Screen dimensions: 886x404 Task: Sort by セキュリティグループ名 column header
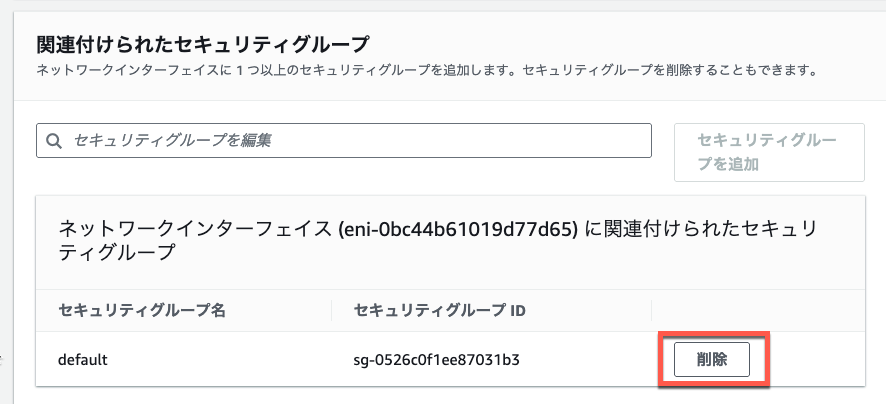(x=142, y=310)
